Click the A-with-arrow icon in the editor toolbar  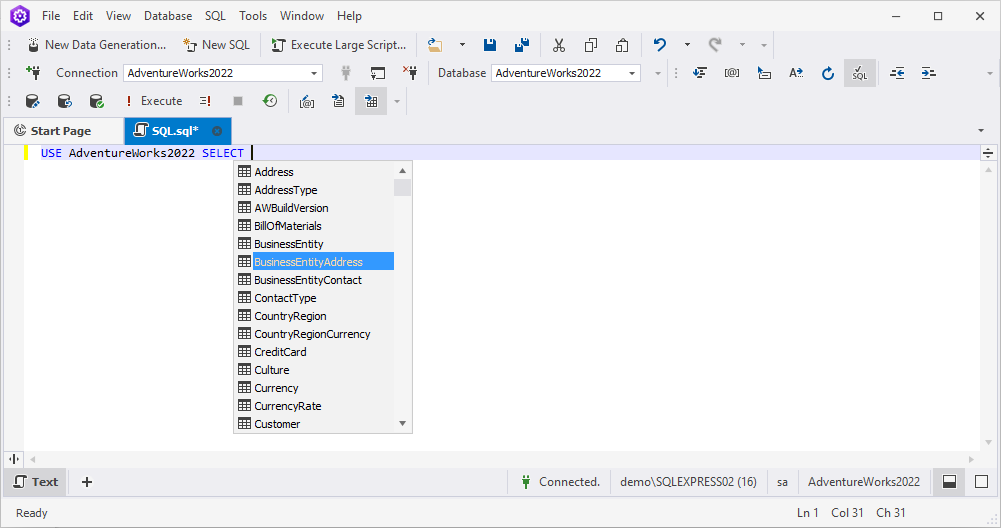click(x=795, y=73)
